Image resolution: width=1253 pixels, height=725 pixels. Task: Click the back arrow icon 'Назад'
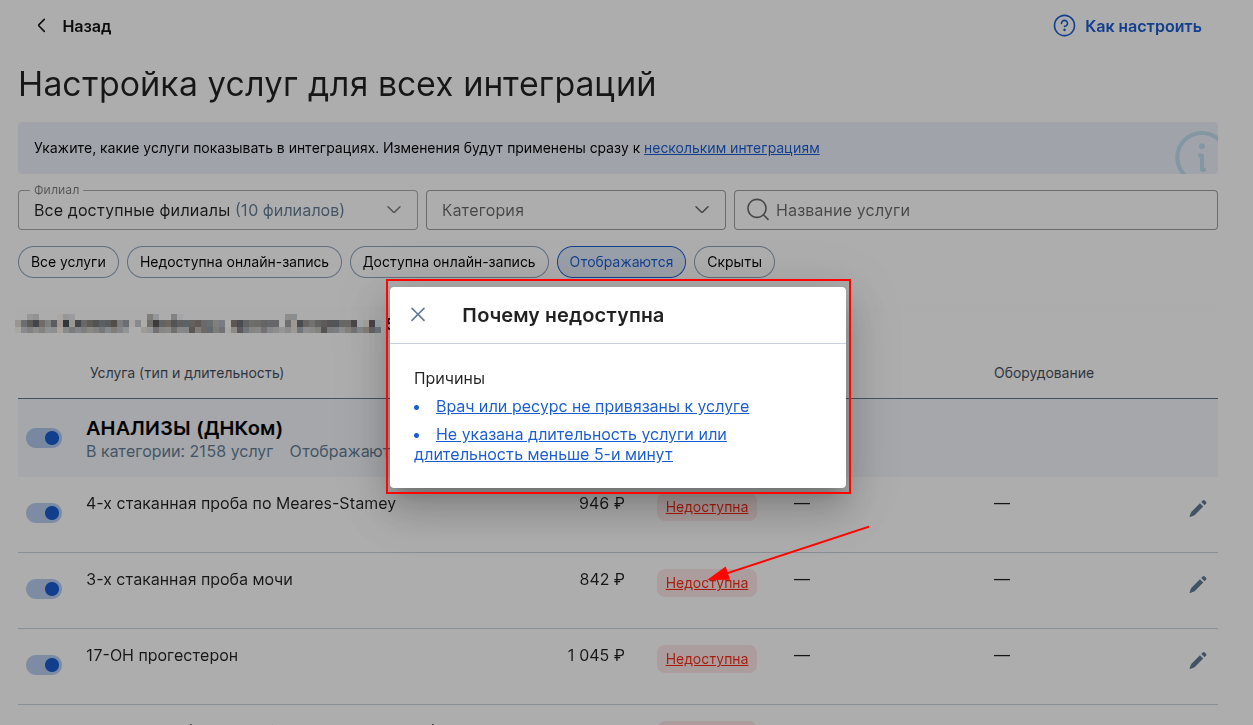pos(41,26)
